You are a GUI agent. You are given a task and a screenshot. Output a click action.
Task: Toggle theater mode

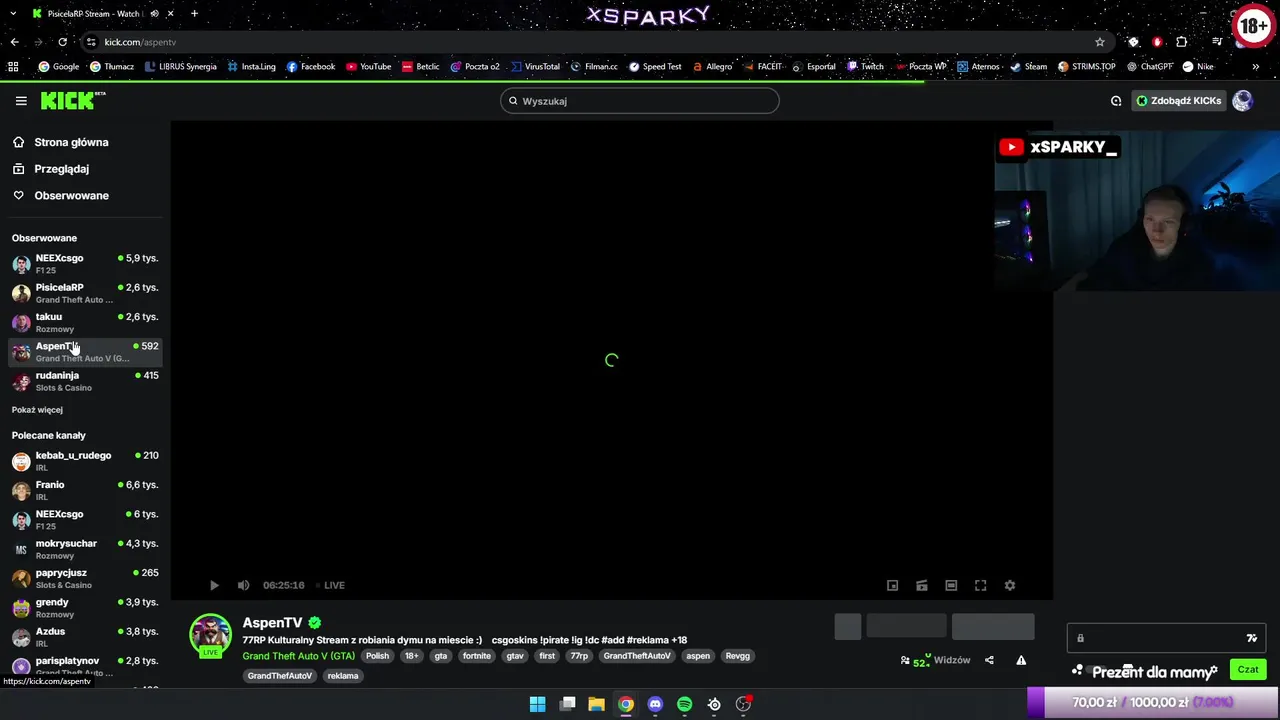[951, 585]
